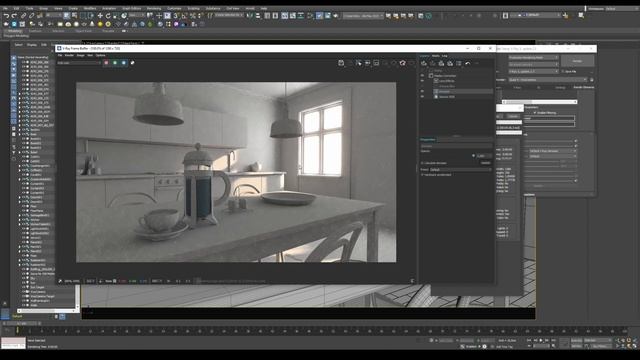Toggle the Angle Snap button
The height and width of the screenshot is (360, 640).
pyautogui.click(x=184, y=16)
